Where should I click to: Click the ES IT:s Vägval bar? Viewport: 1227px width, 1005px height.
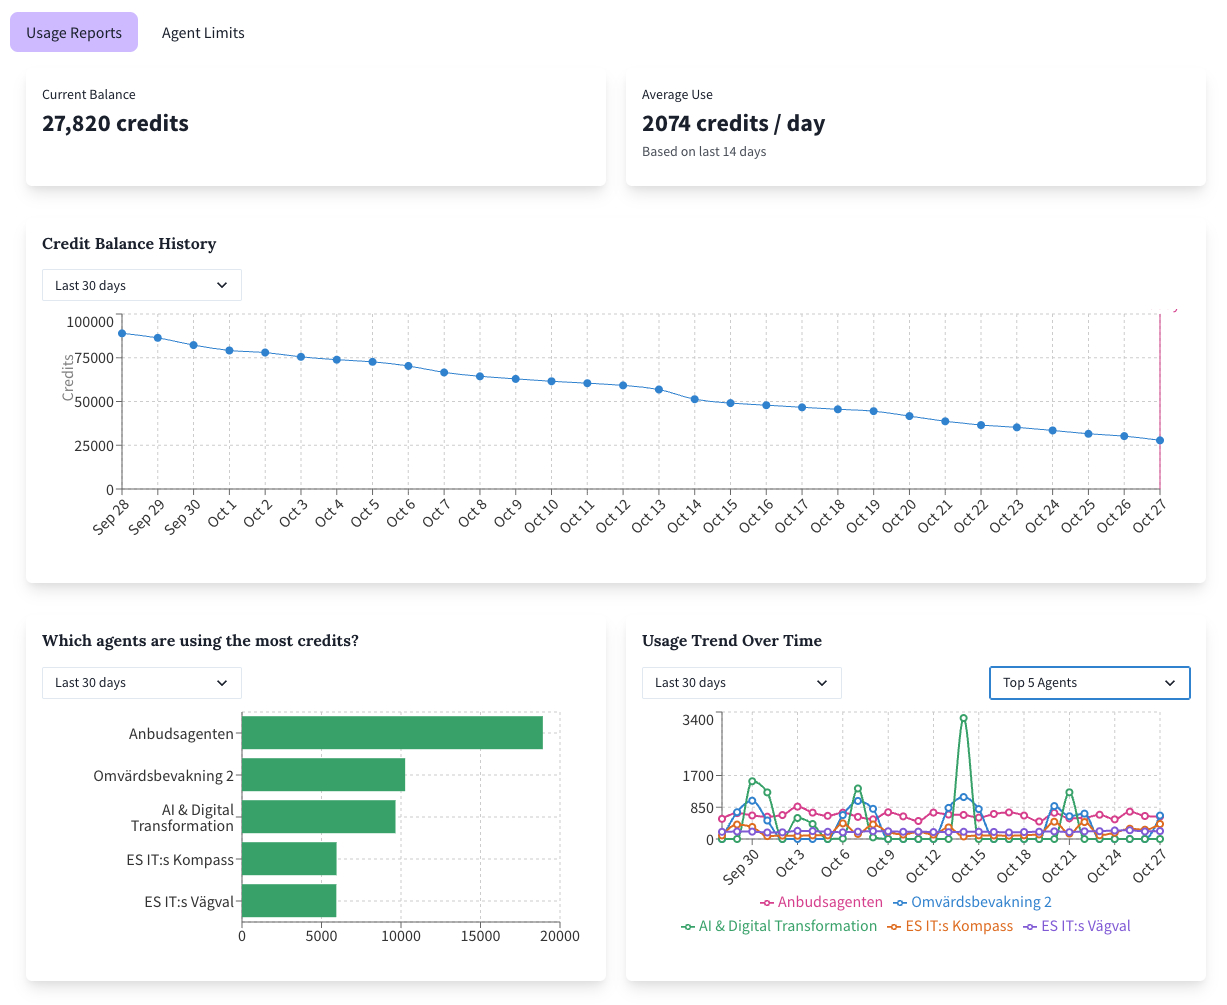click(x=287, y=901)
